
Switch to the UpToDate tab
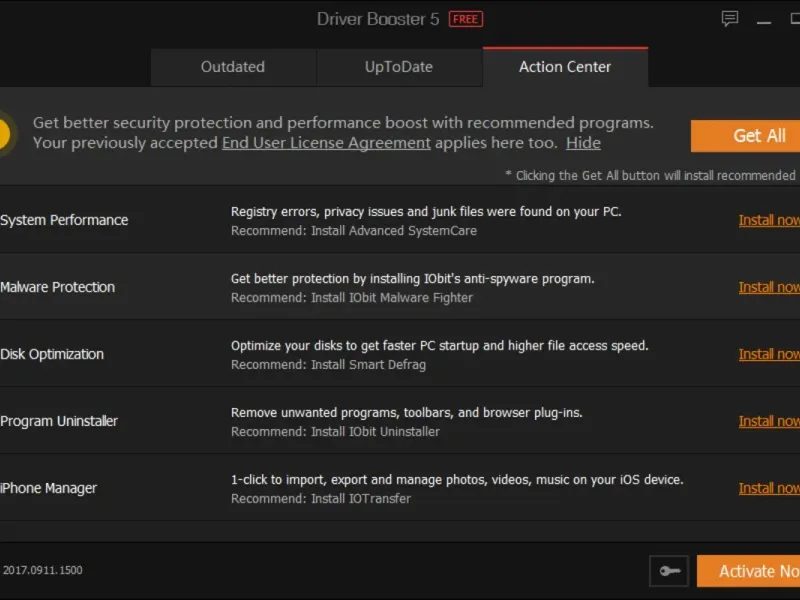399,67
